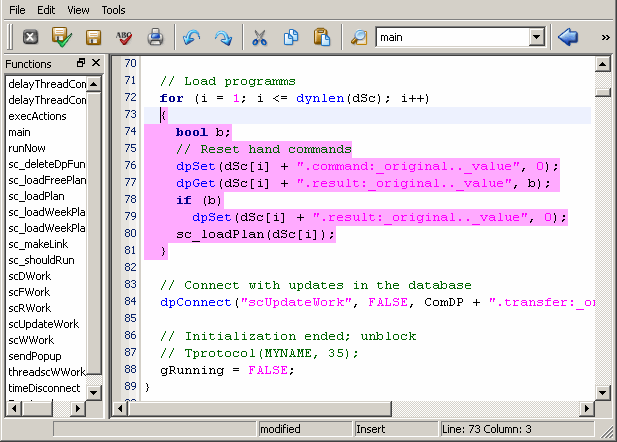Print the script using printer icon
The height and width of the screenshot is (442, 617).
pos(155,37)
